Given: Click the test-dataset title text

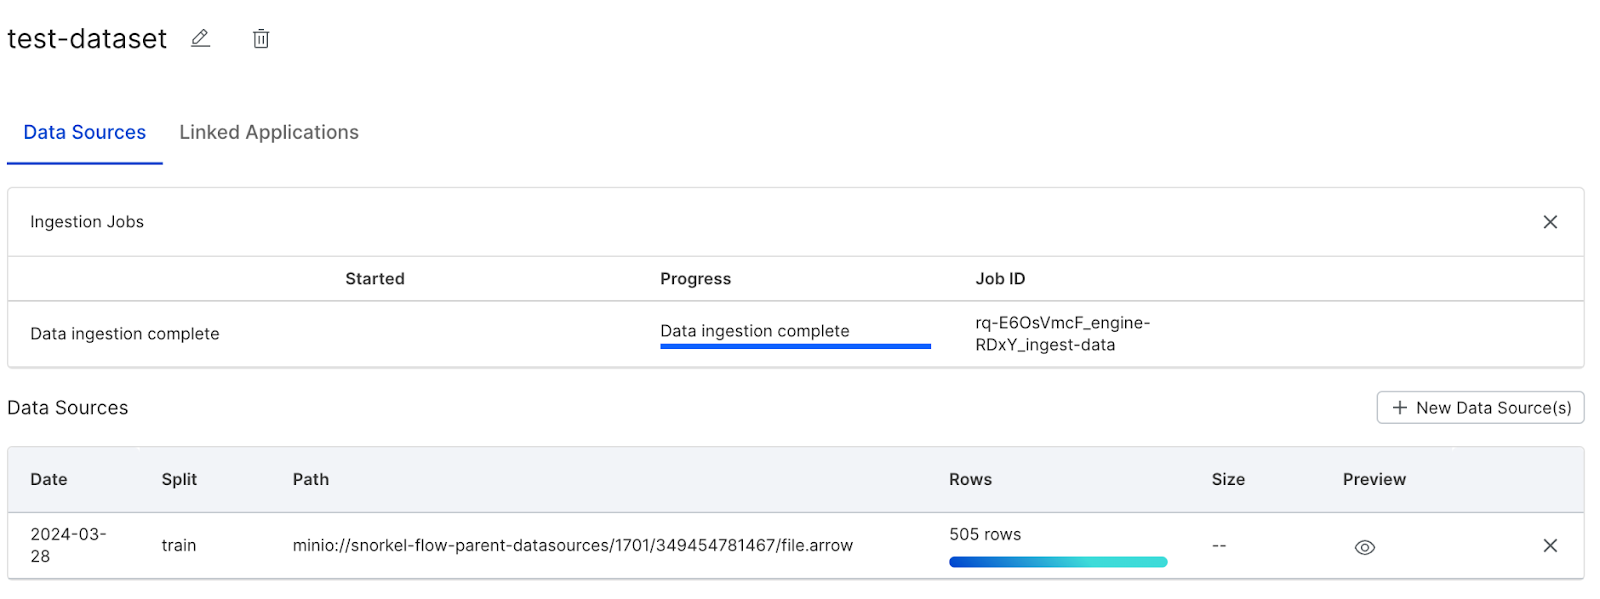Looking at the screenshot, I should point(87,38).
